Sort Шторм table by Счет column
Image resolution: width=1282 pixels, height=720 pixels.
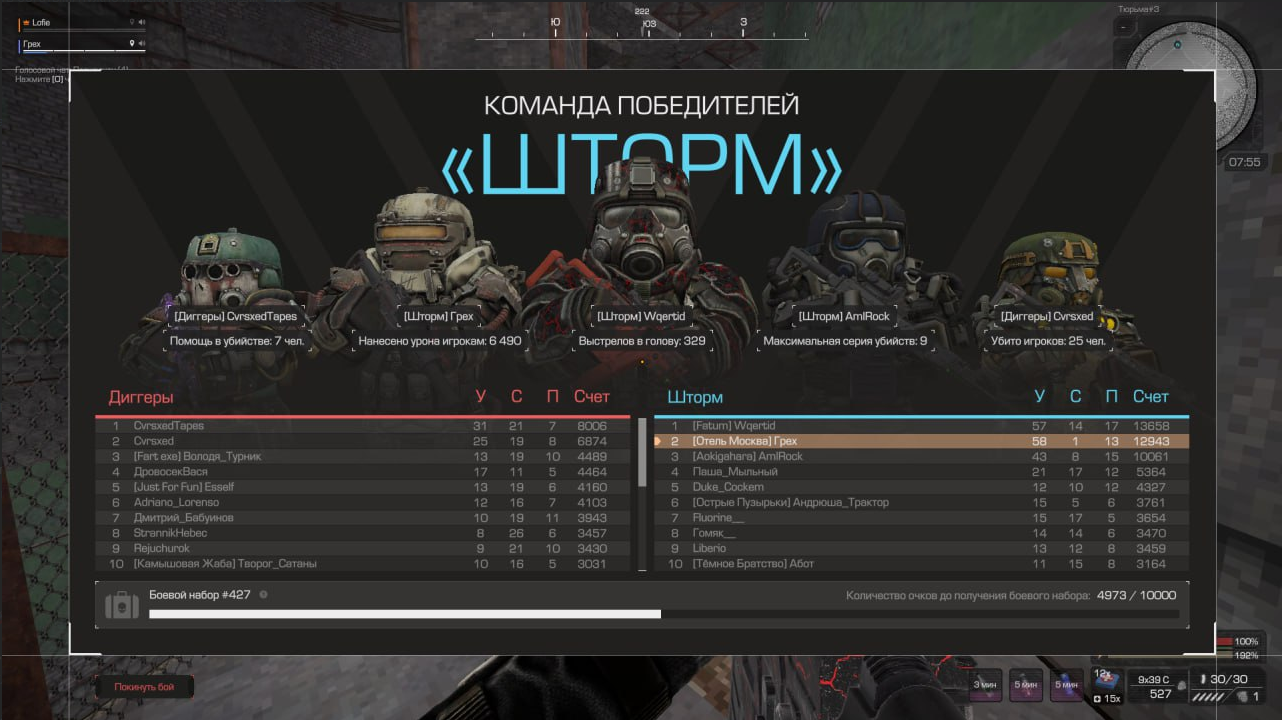(x=1151, y=397)
